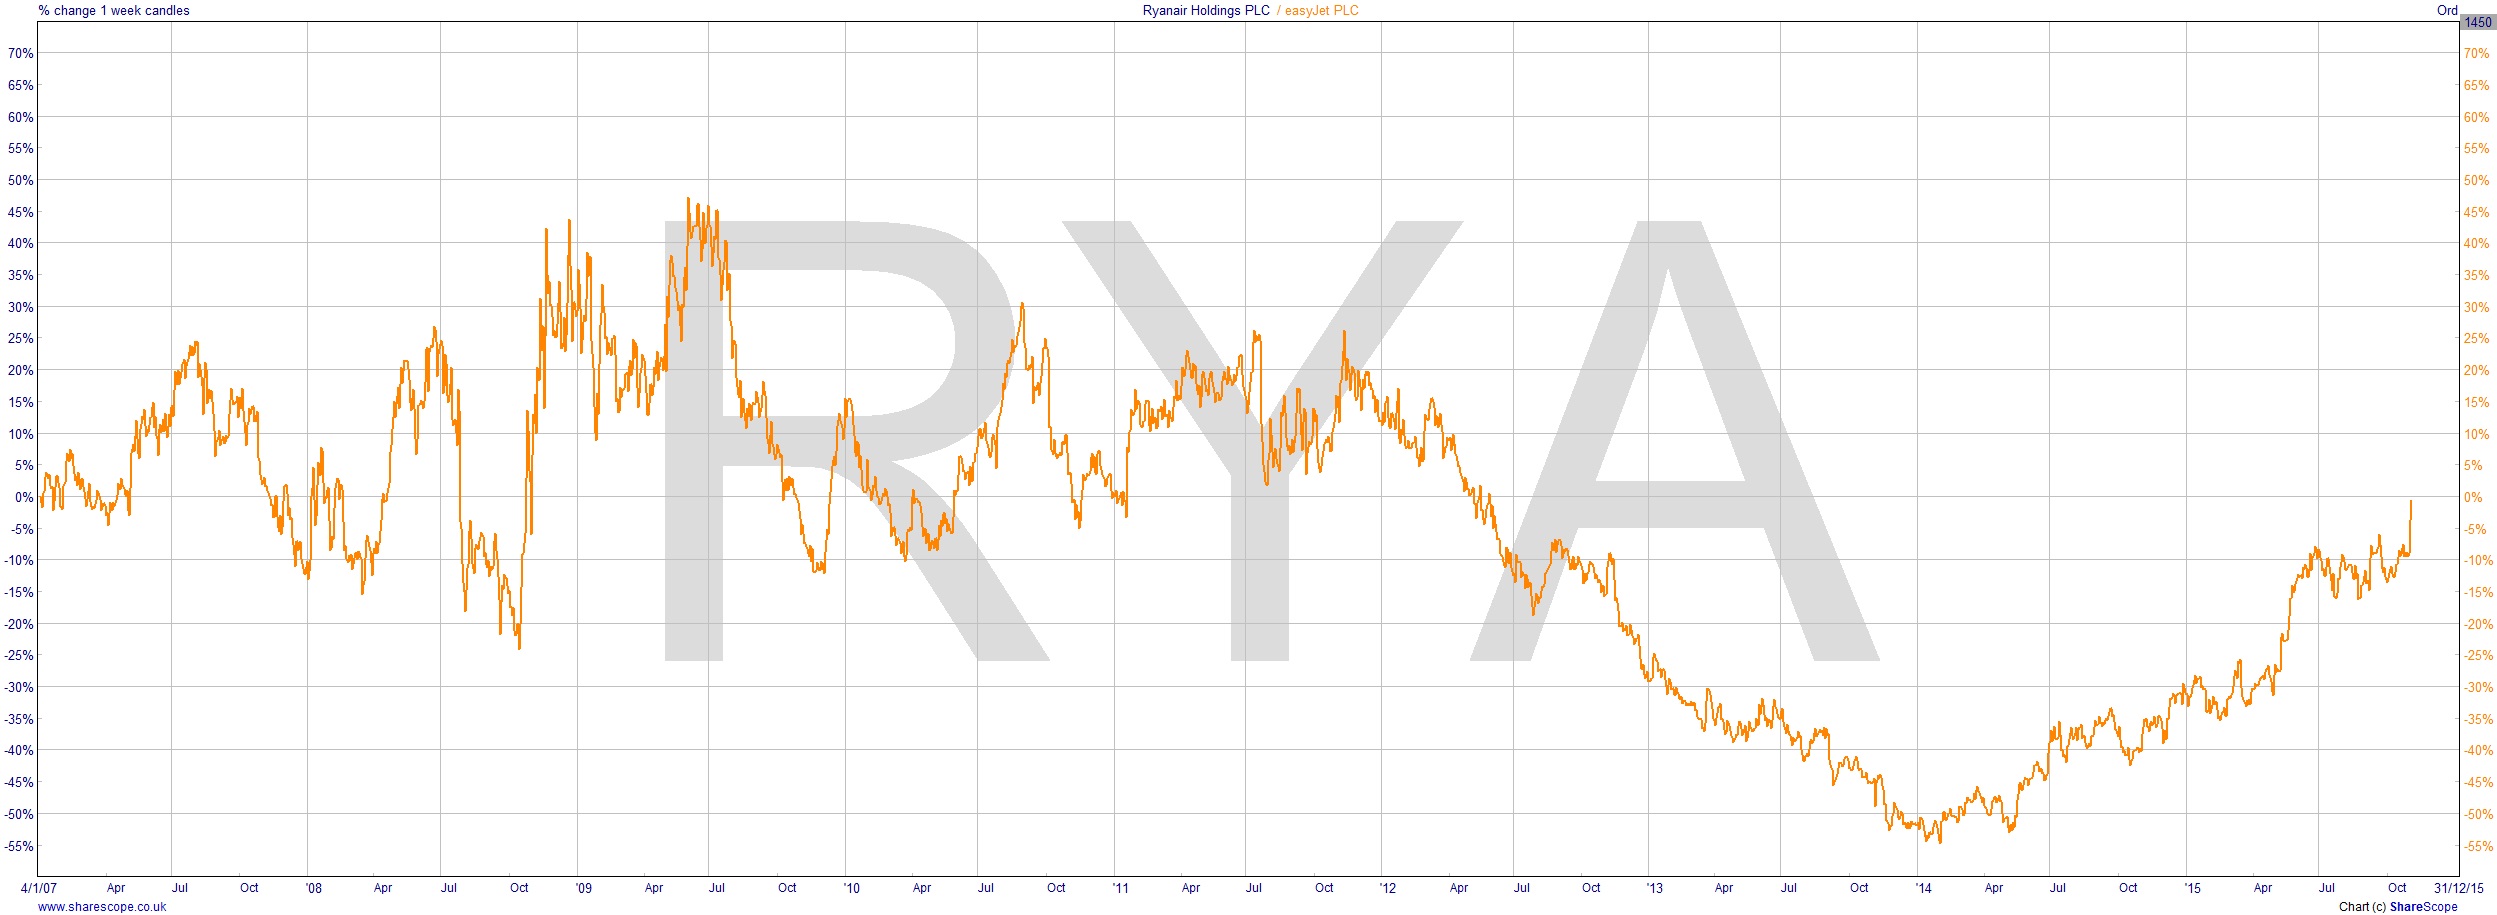
Task: Select the Ryanair Holdings PLC title label
Action: point(1206,11)
